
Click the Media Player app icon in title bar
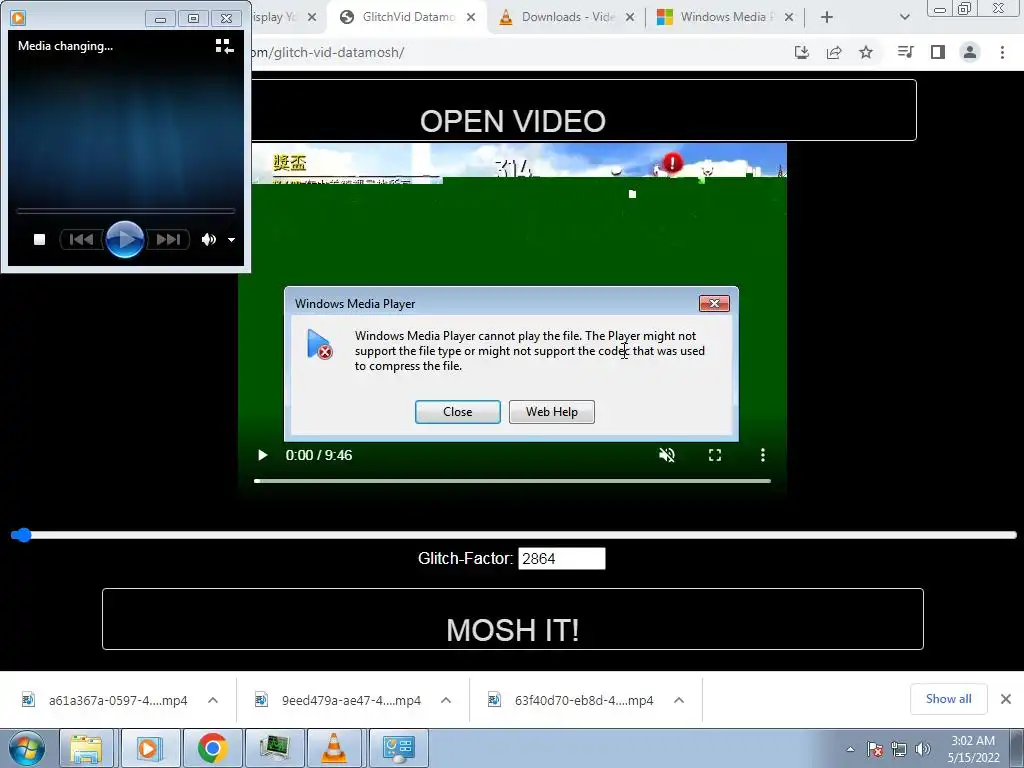(18, 18)
